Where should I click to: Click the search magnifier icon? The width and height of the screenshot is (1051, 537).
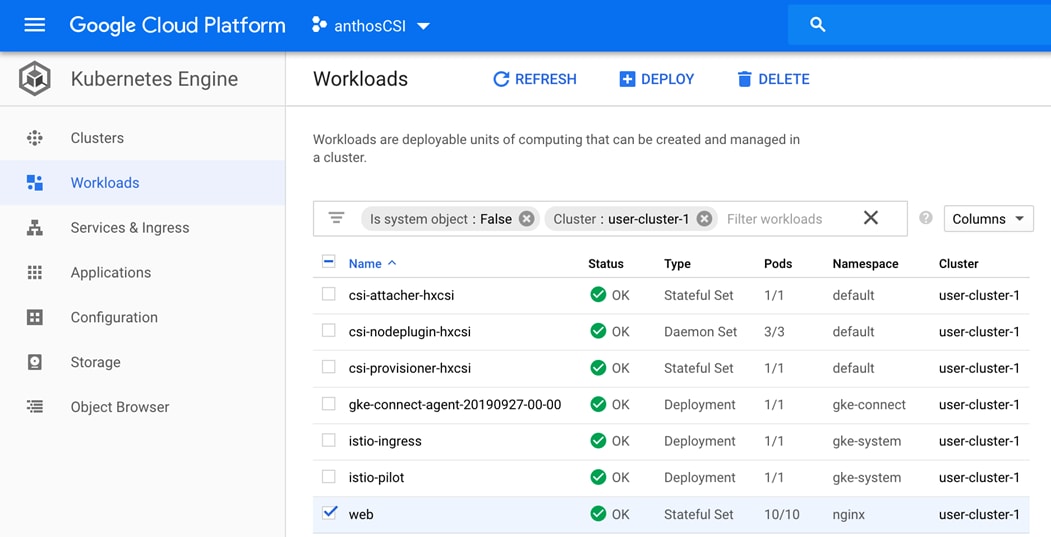817,25
